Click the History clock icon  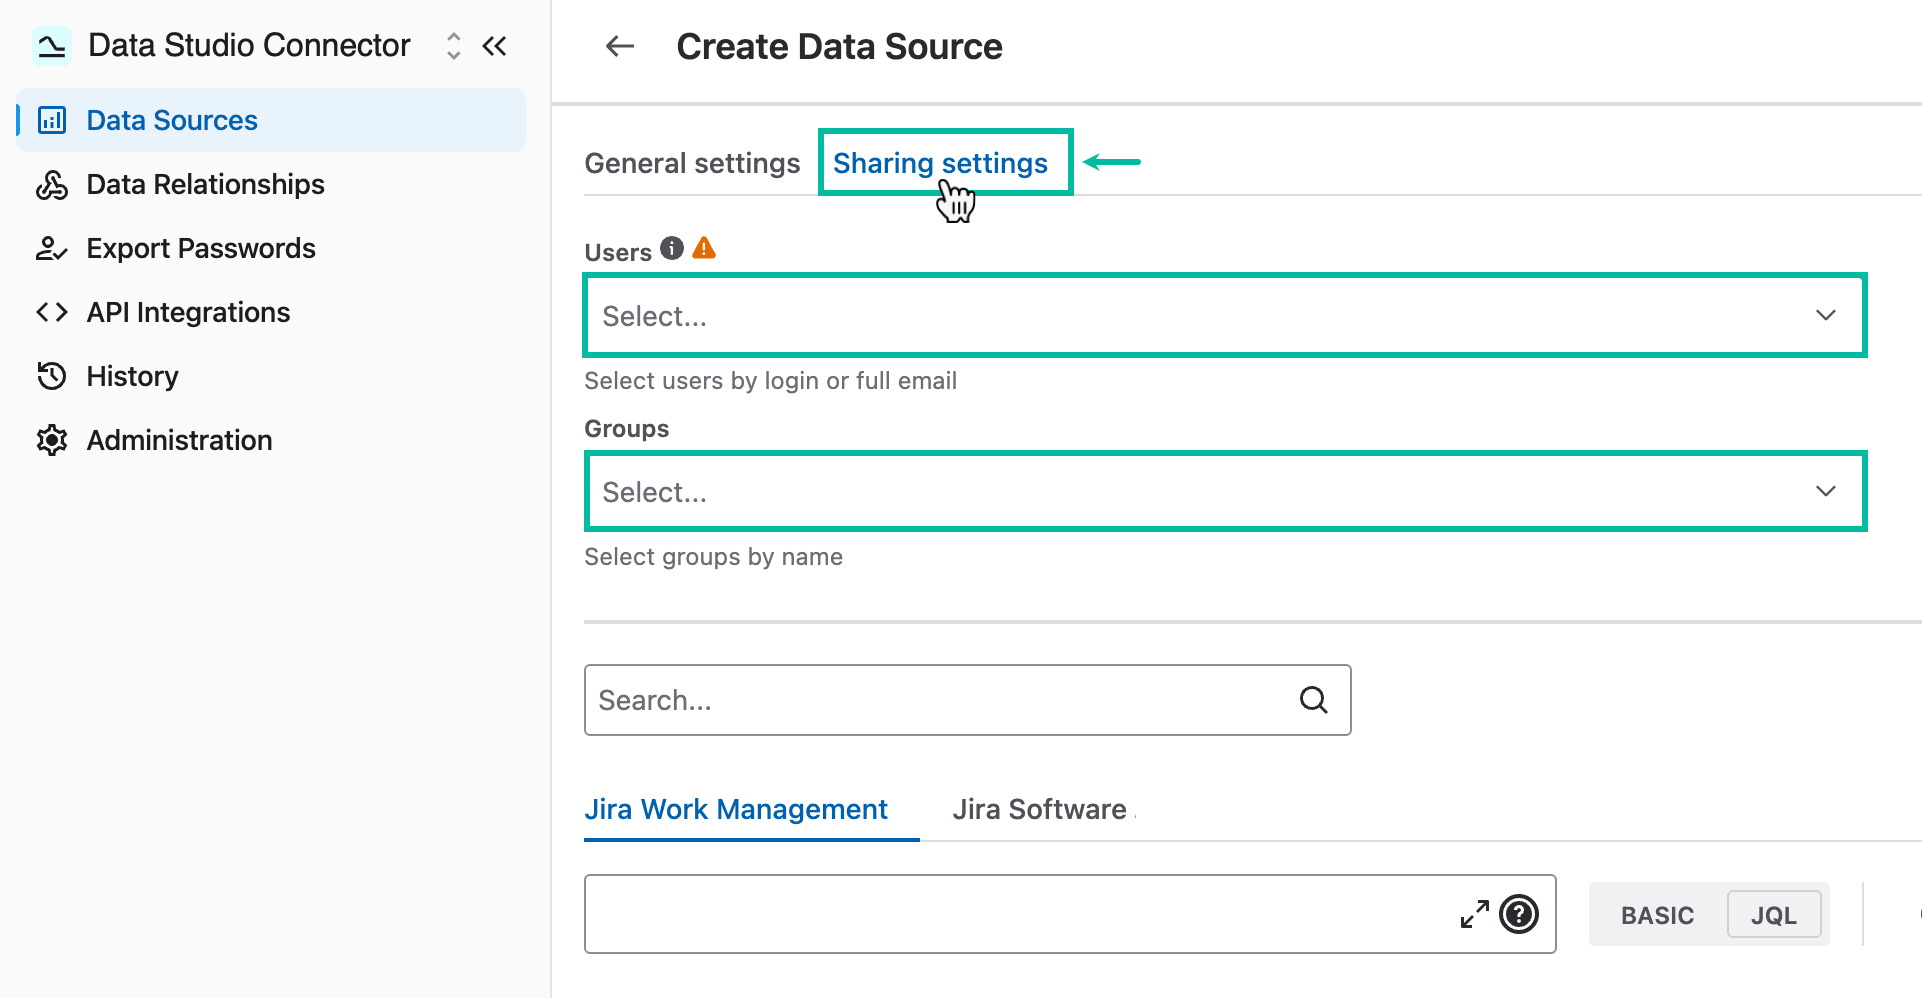pyautogui.click(x=52, y=376)
